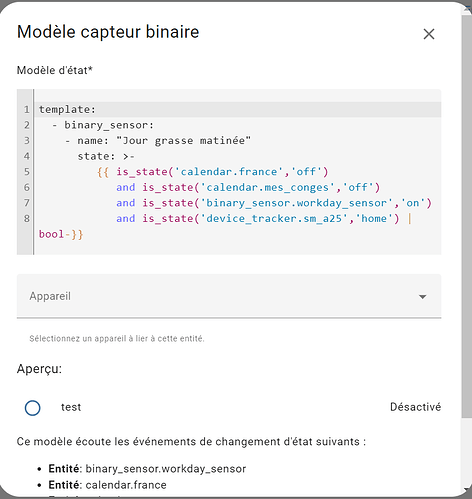Click the device_tracker.sm_a25 code line
472x499 pixels.
click(264, 219)
